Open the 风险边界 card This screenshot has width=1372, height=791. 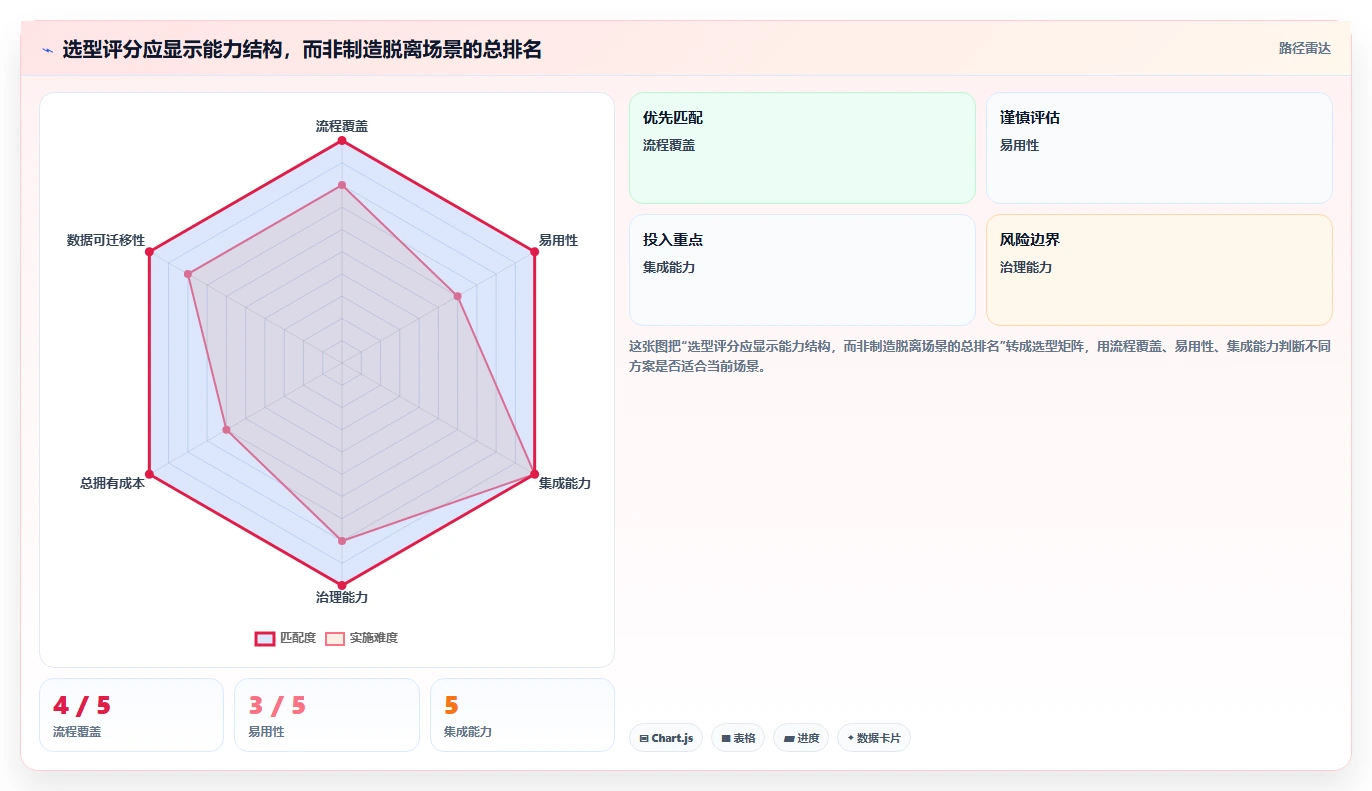[1159, 270]
